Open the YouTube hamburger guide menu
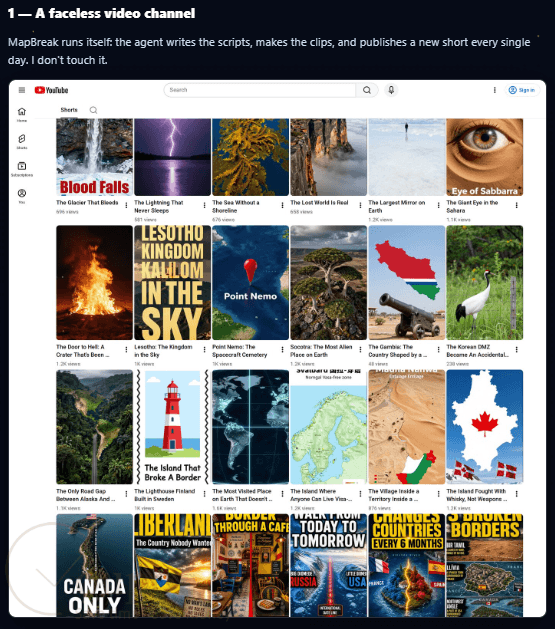This screenshot has width=555, height=629. [22, 90]
